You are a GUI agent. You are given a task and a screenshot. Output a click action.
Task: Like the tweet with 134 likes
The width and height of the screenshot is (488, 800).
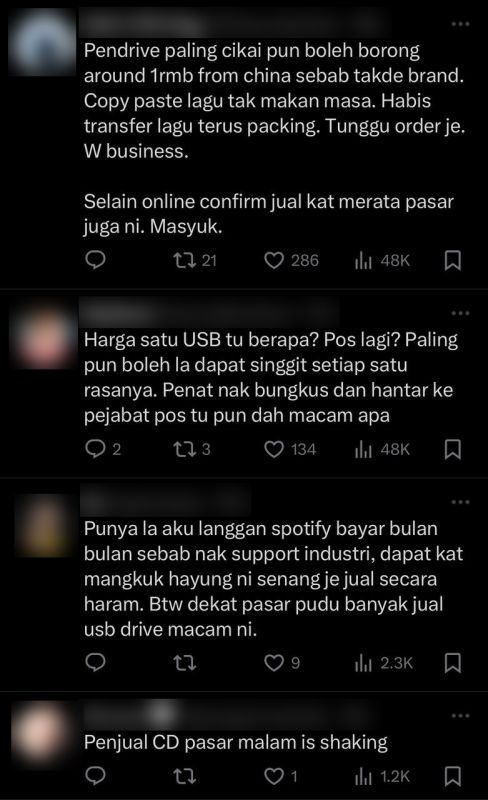290,449
